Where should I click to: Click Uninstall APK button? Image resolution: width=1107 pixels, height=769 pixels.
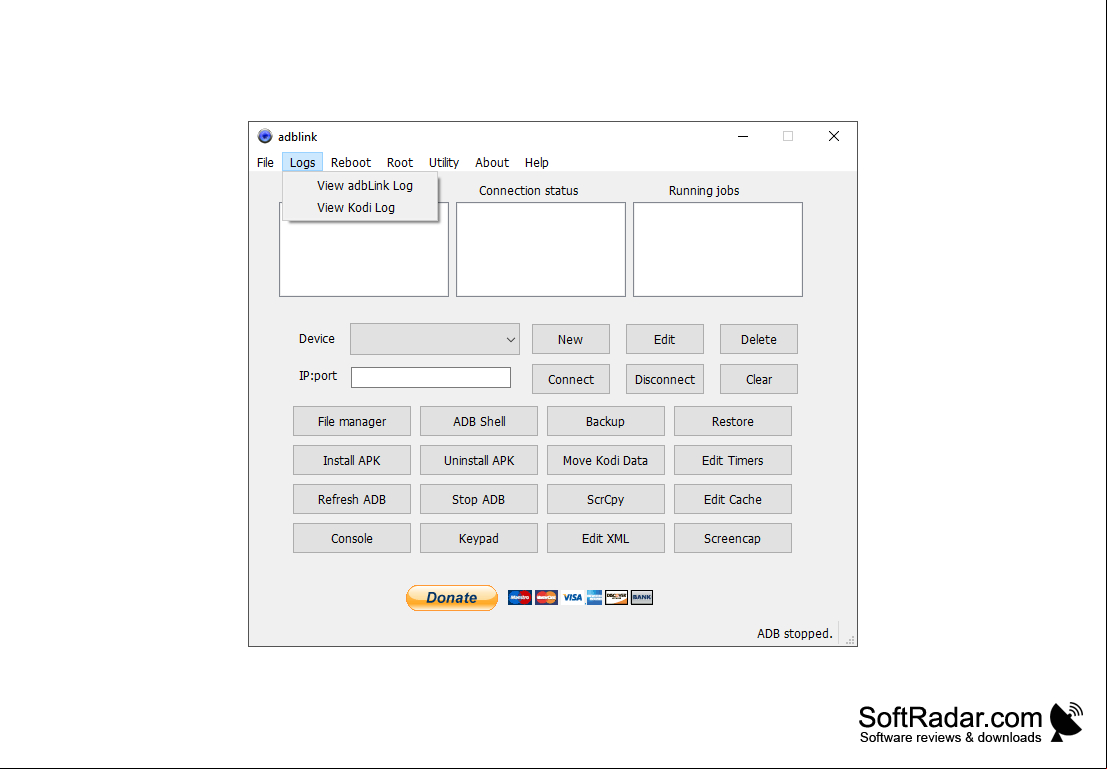(479, 460)
